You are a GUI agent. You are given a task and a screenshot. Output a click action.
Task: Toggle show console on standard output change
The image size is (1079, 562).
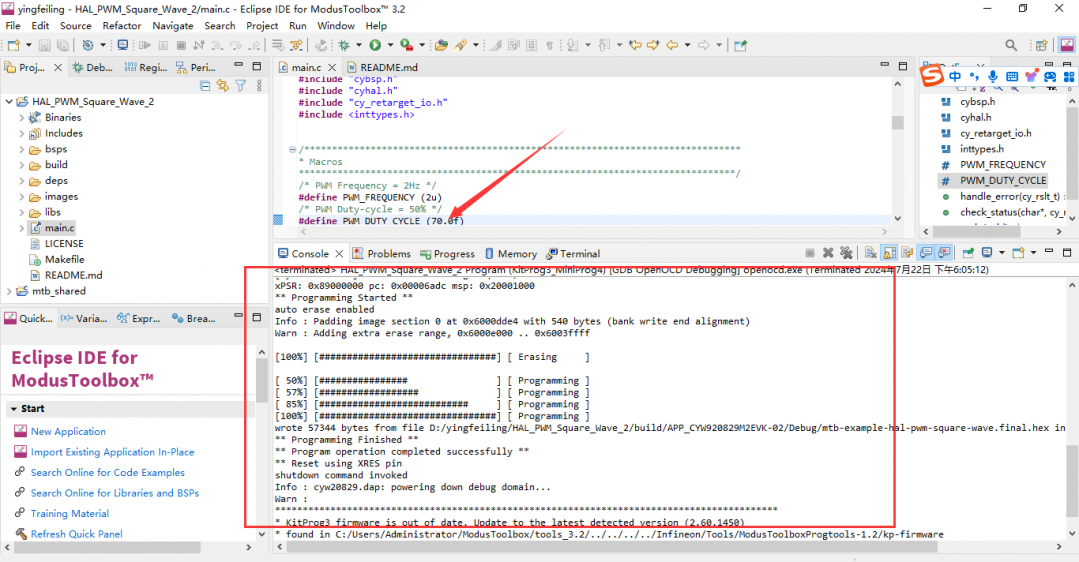coord(926,253)
